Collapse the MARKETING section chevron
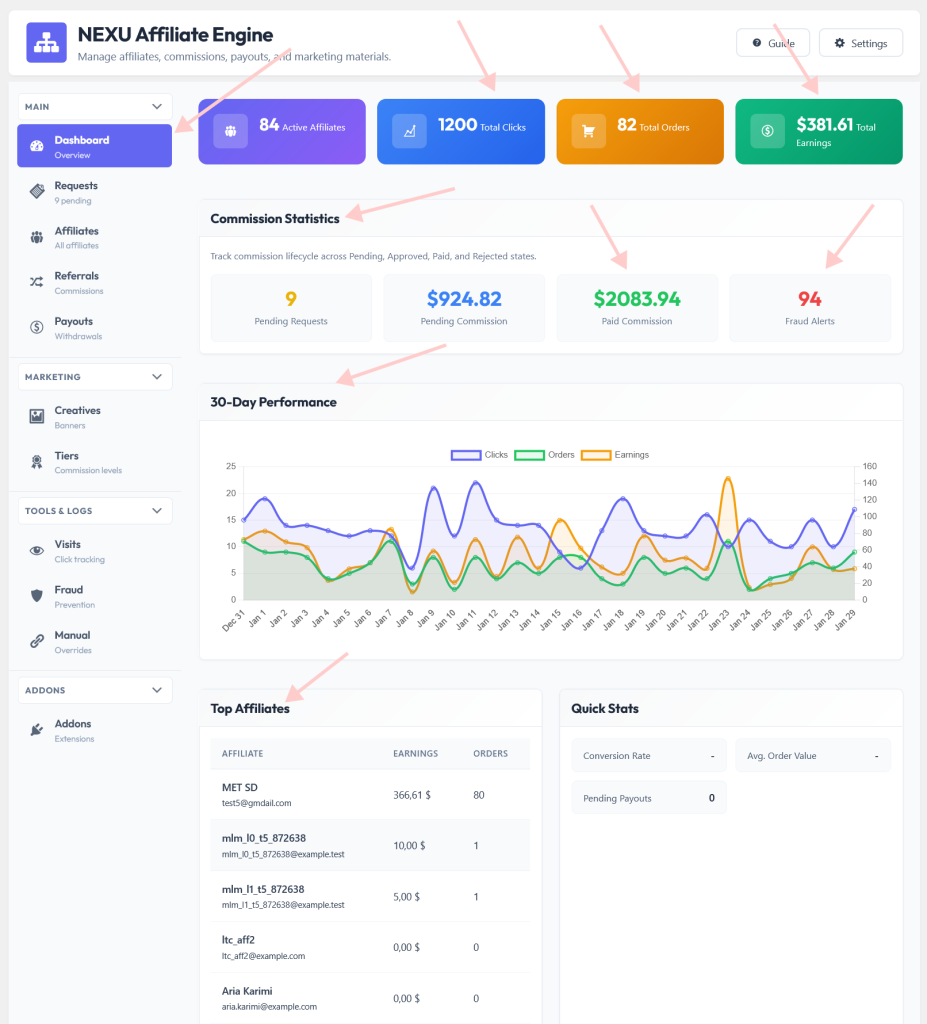This screenshot has width=927, height=1024. click(x=157, y=377)
